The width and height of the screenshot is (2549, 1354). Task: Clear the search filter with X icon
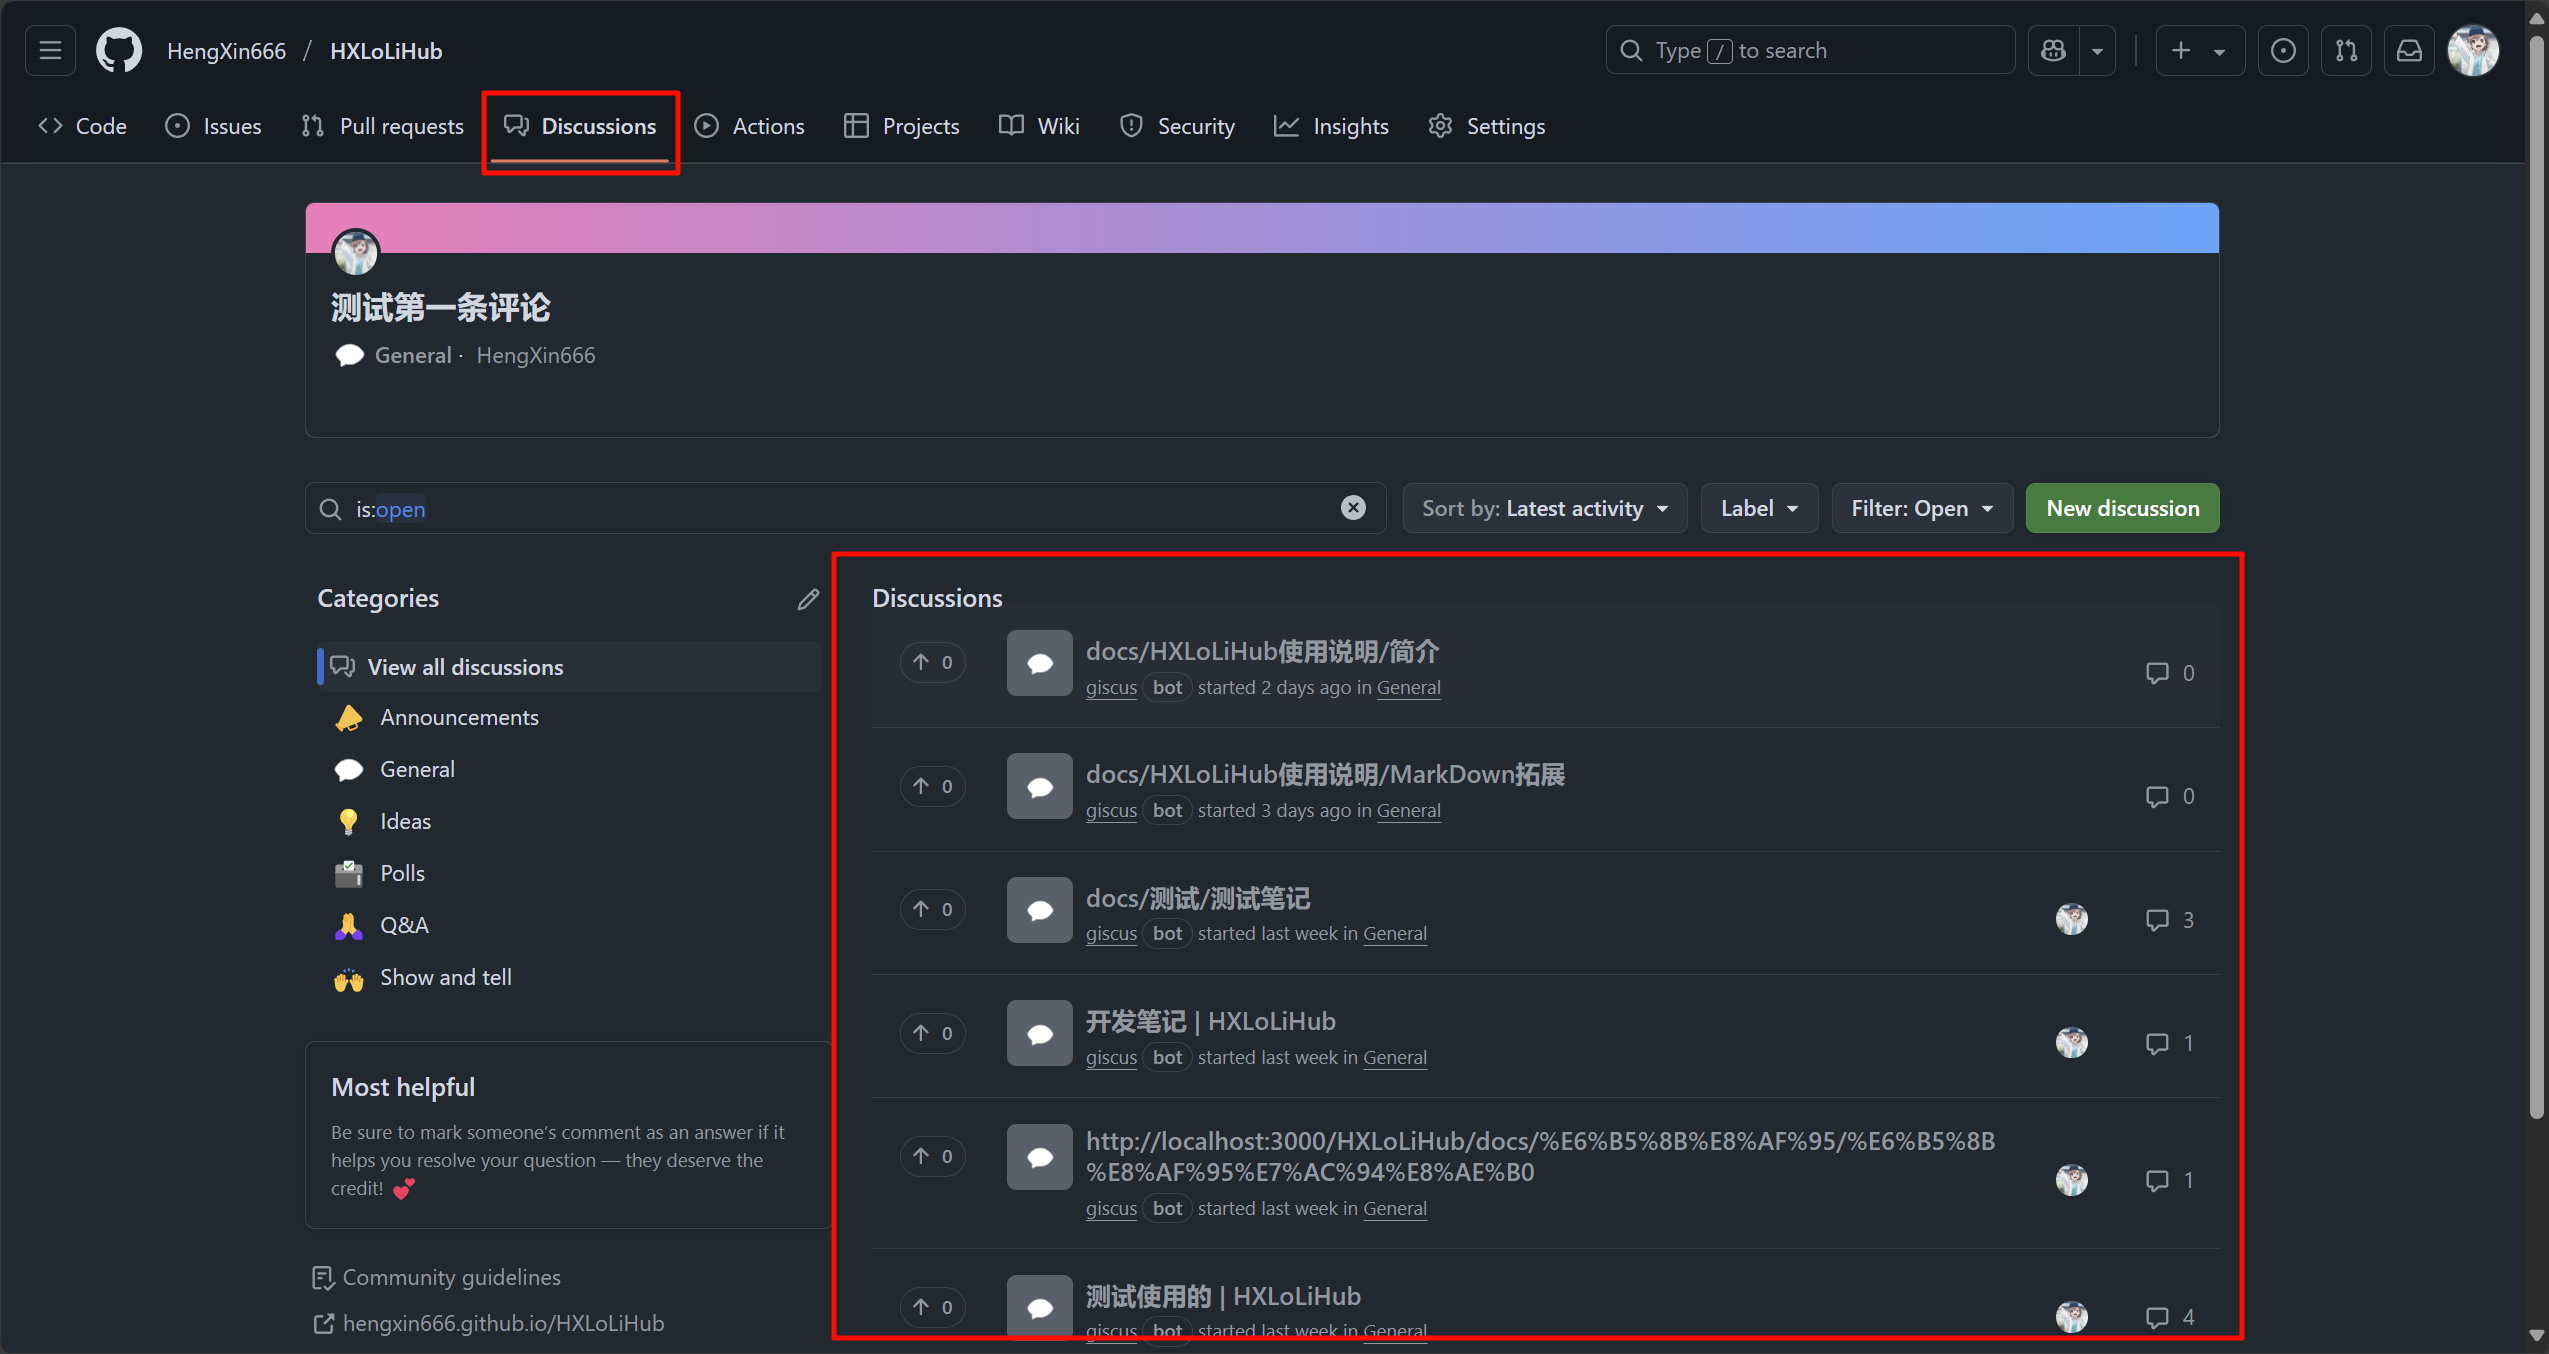pos(1353,508)
